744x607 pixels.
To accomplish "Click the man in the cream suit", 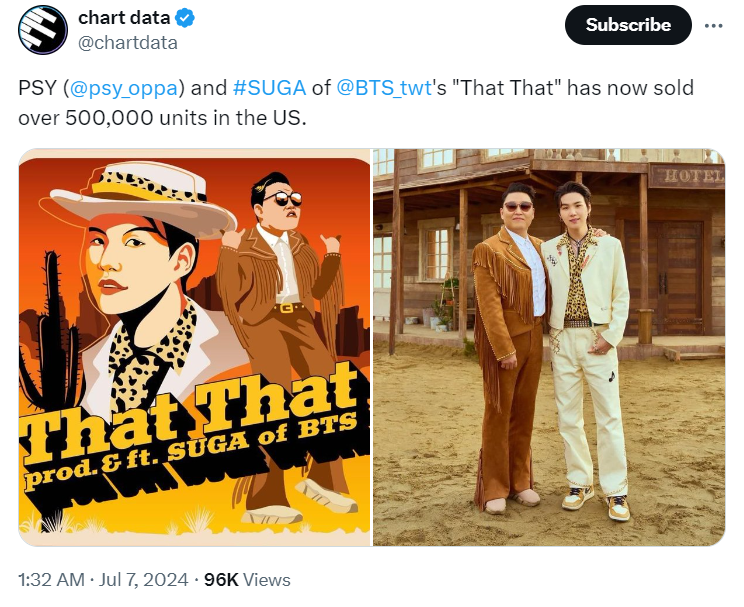I will point(588,351).
